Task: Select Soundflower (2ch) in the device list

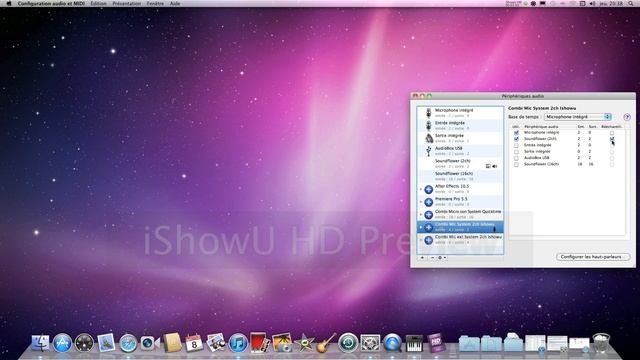Action: tap(460, 164)
